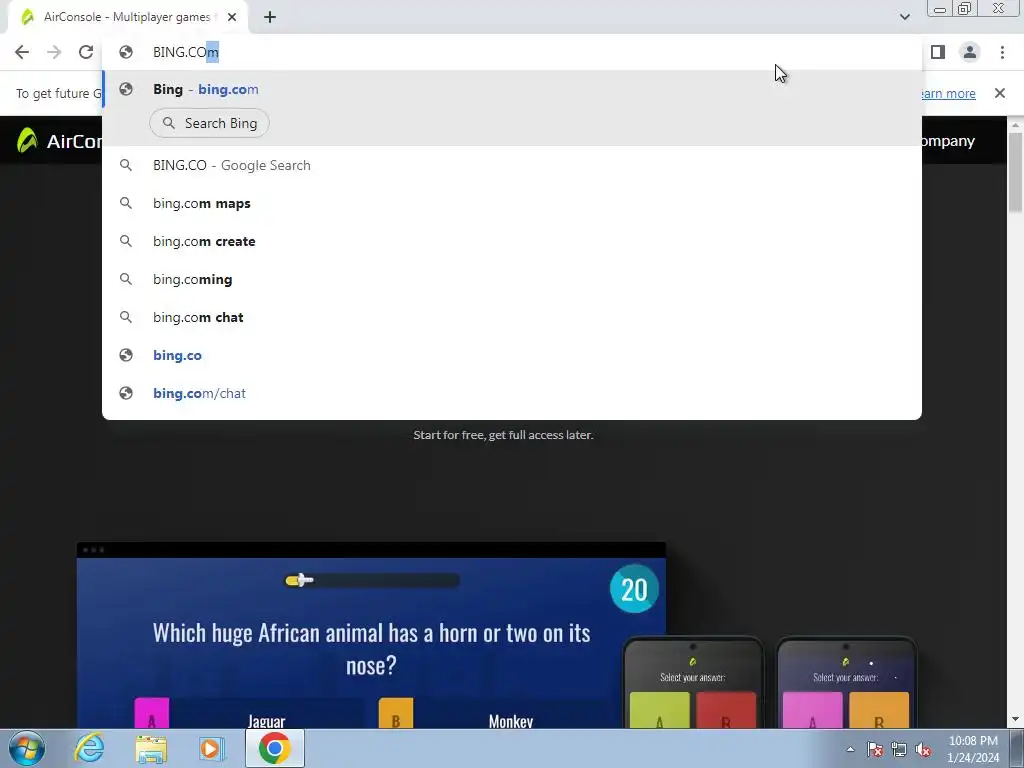Choose the BING.CO Google Search suggestion
The width and height of the screenshot is (1024, 768).
pos(512,165)
